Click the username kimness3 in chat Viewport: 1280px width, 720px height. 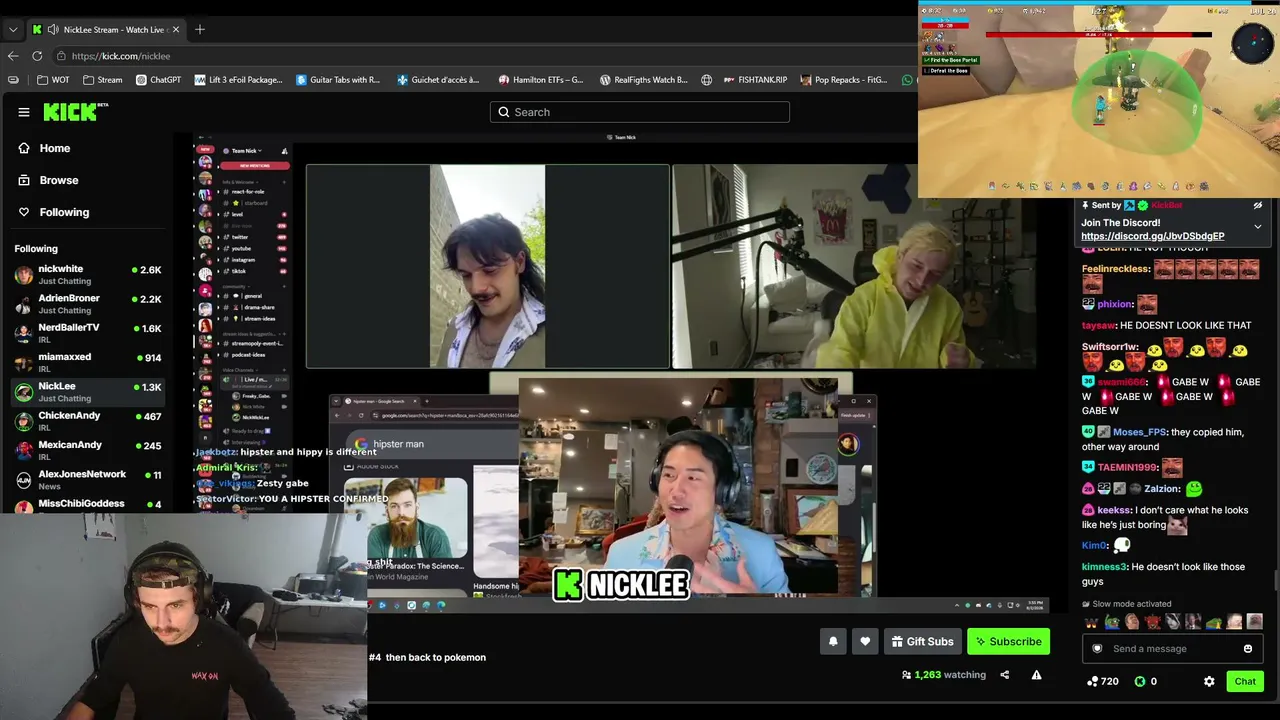tap(1104, 567)
